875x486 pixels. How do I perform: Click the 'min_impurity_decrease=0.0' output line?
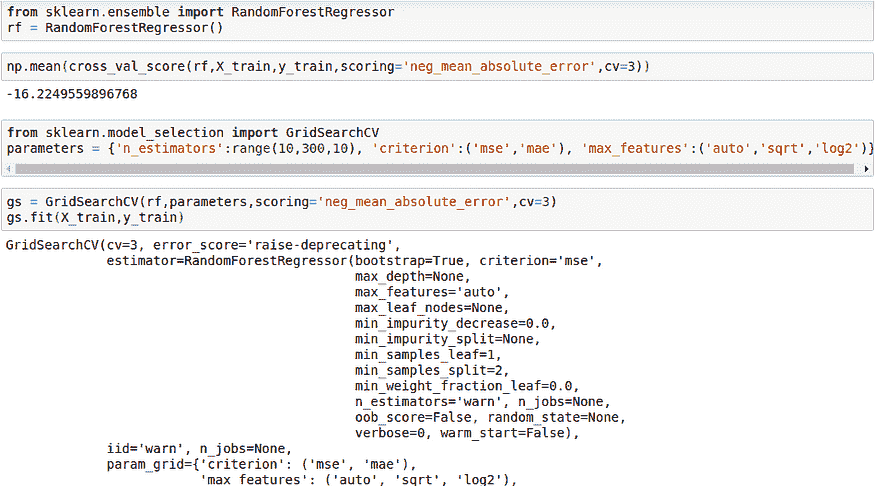[x=454, y=324]
